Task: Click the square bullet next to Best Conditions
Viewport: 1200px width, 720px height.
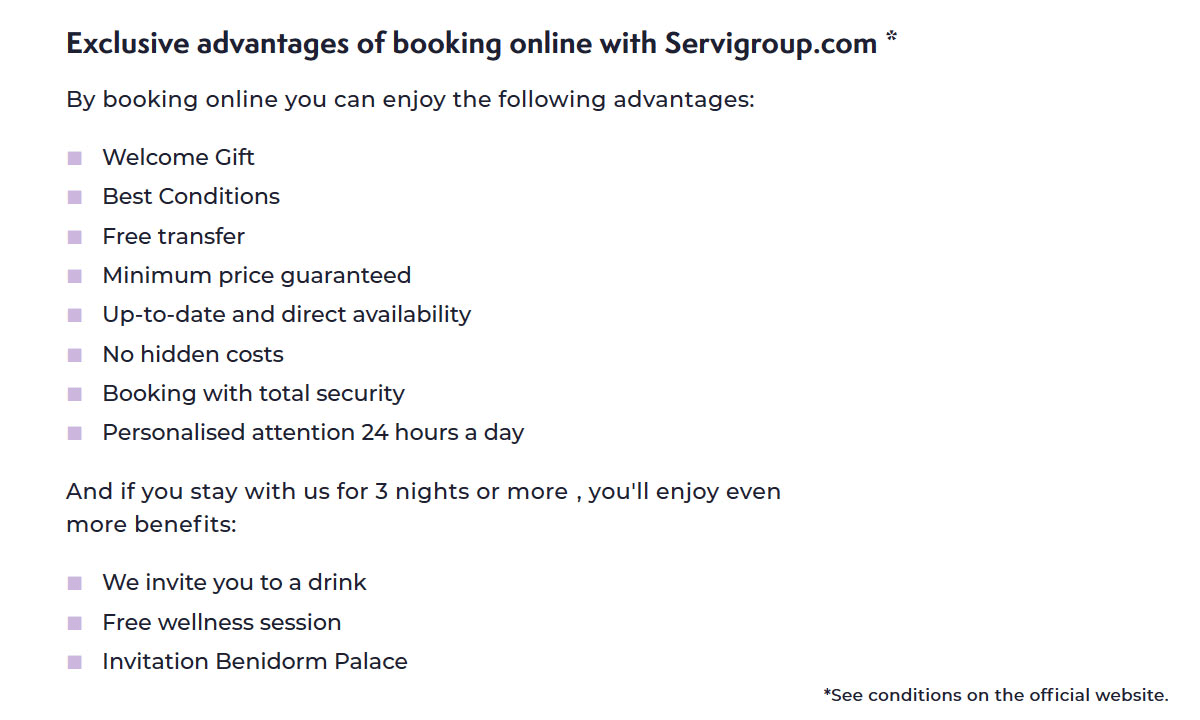Action: (x=75, y=197)
